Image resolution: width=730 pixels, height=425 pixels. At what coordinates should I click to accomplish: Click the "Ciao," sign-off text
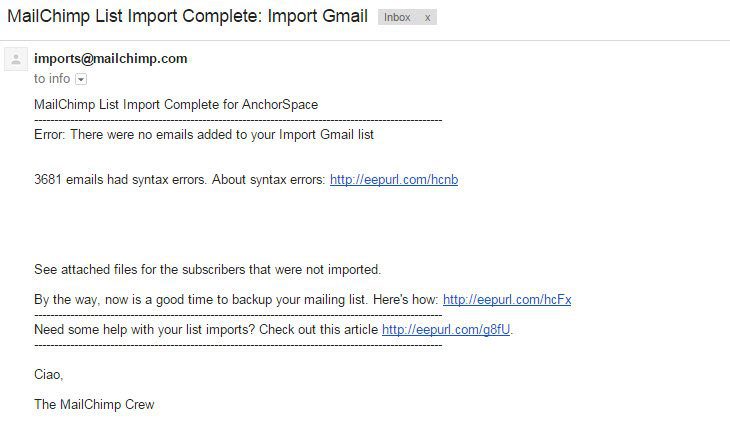click(48, 374)
